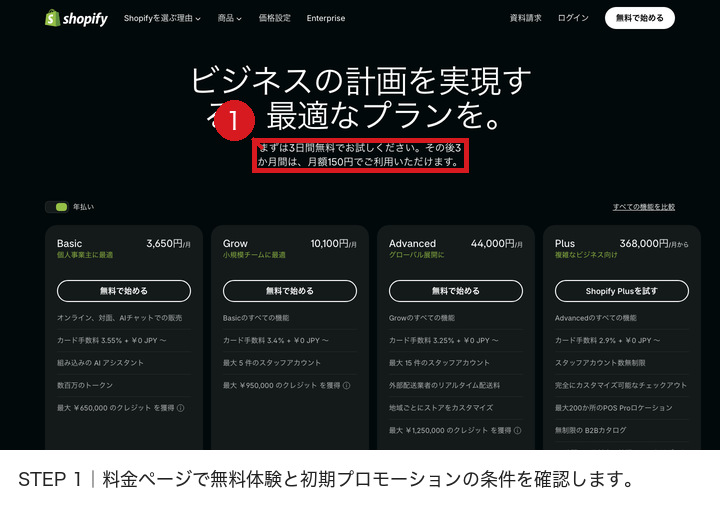Image resolution: width=720 pixels, height=522 pixels.
Task: Click the info icon next to ¥950,000 credit
Action: click(x=347, y=385)
